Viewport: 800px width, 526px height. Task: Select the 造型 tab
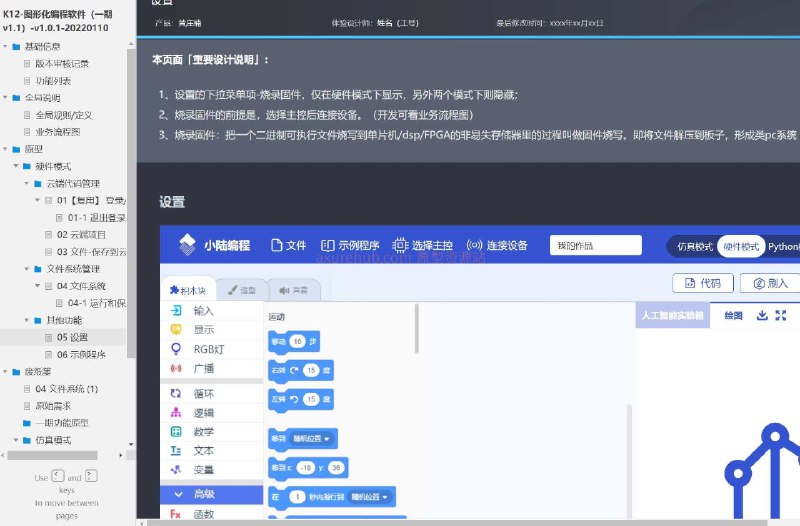(241, 290)
